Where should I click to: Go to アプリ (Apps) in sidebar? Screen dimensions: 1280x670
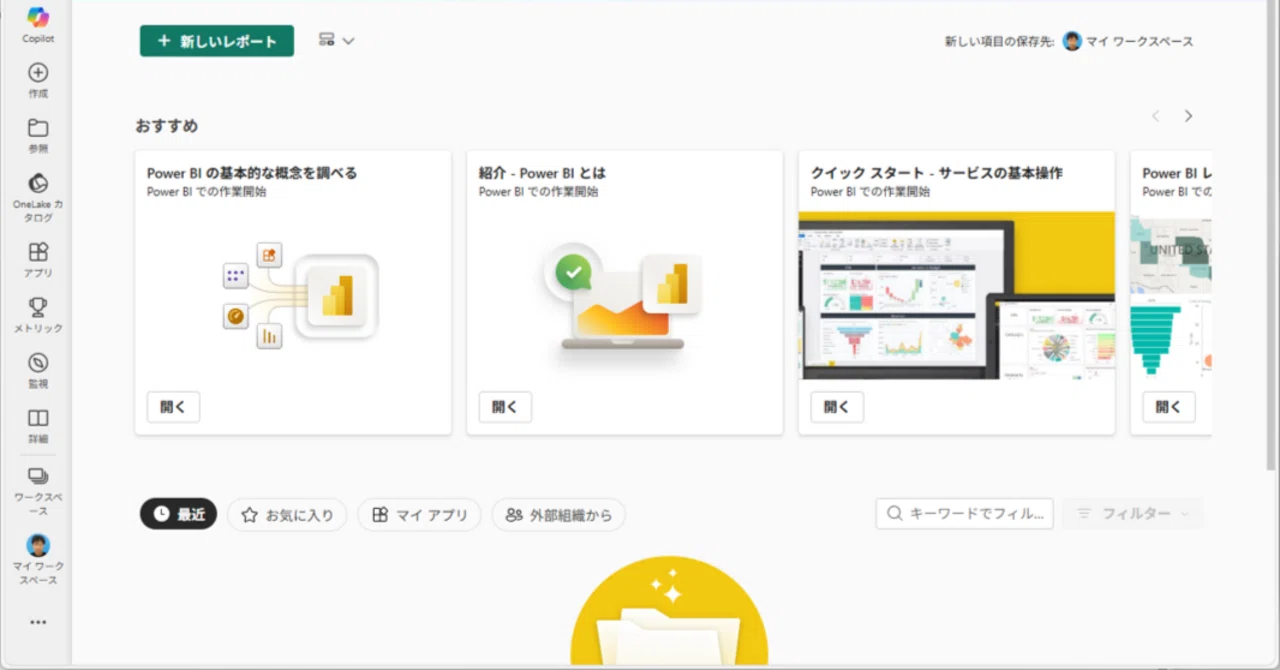tap(38, 260)
